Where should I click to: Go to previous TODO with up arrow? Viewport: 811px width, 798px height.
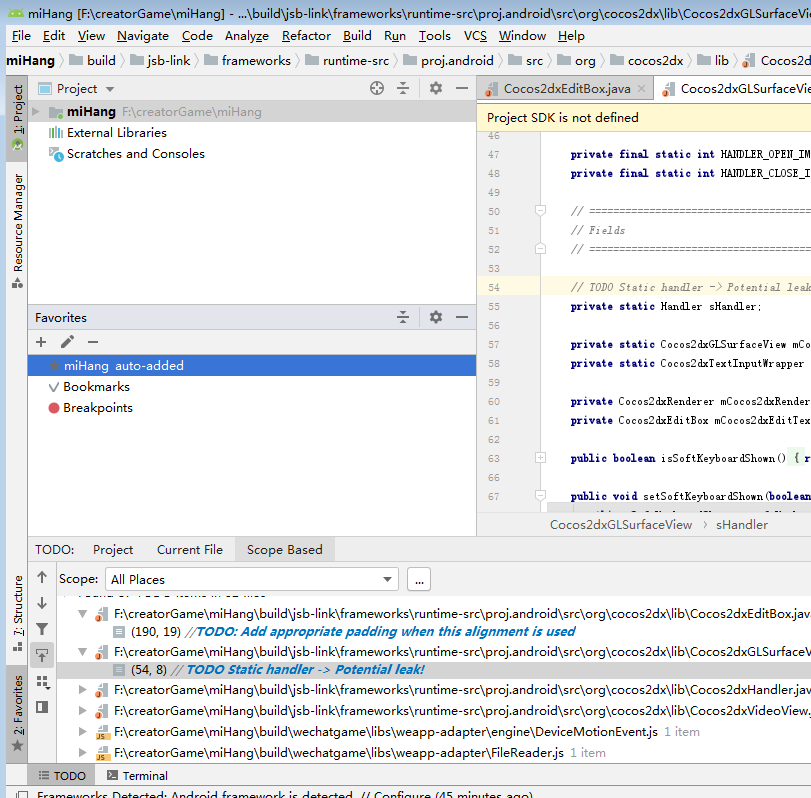point(42,577)
